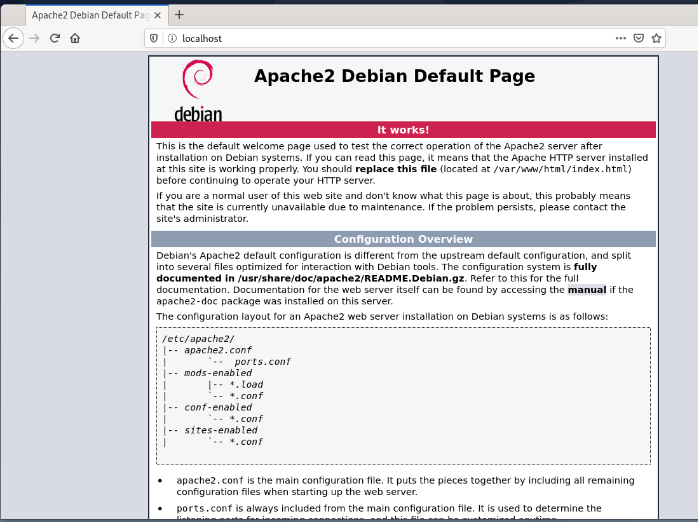Open tracking protection shield icon
The image size is (698, 523).
click(154, 38)
